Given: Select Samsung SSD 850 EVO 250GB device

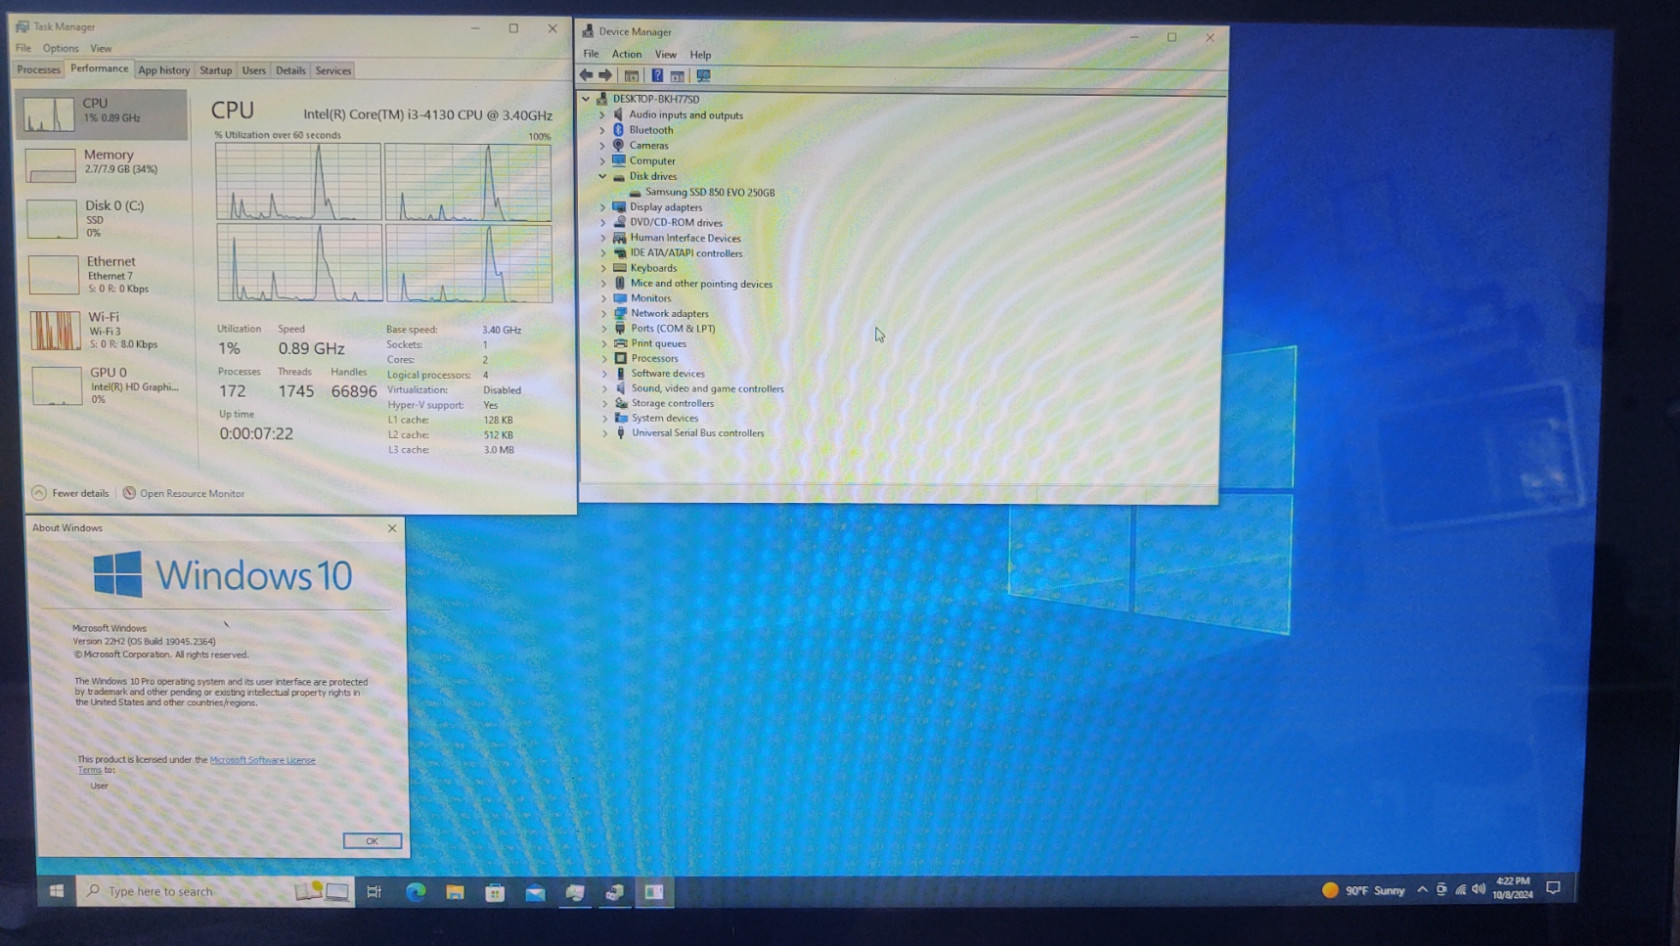Looking at the screenshot, I should [709, 192].
